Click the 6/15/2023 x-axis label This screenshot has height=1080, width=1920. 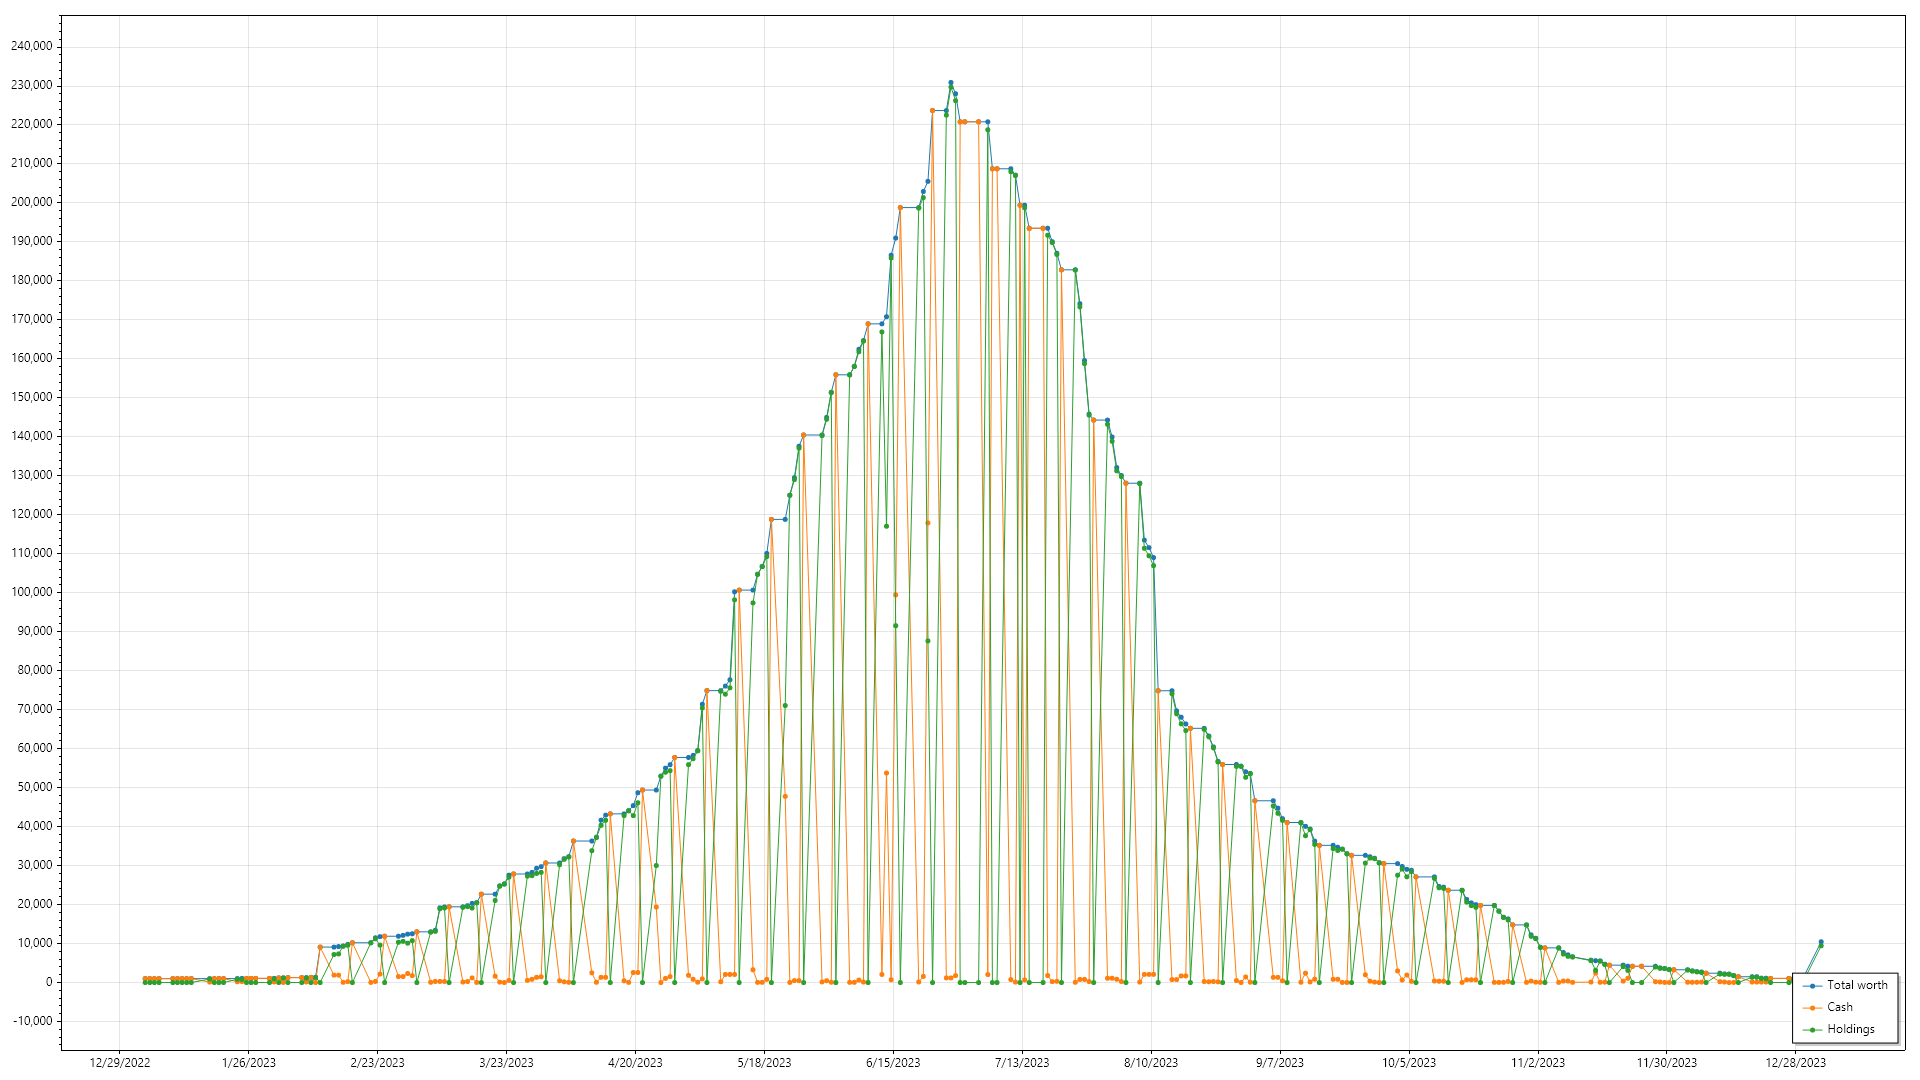click(x=893, y=1063)
